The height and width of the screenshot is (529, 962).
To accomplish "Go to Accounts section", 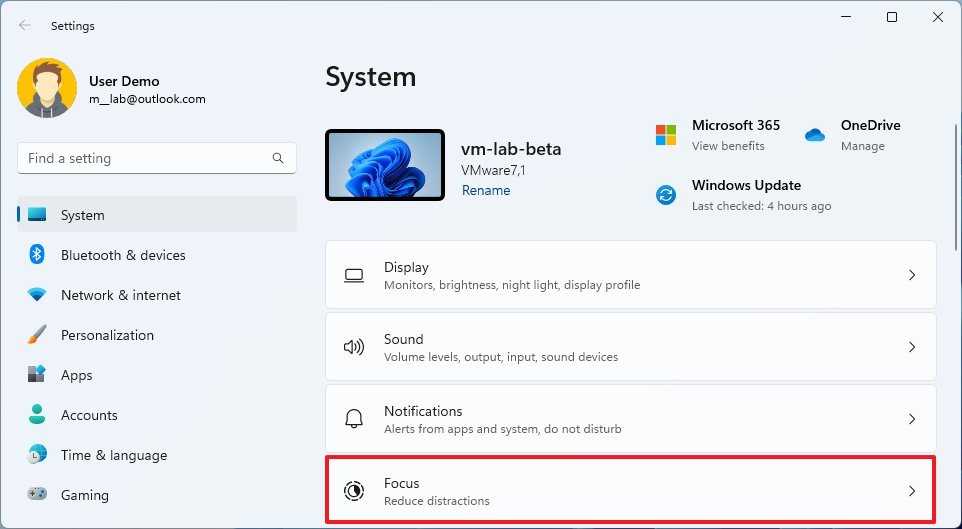I will pos(89,415).
